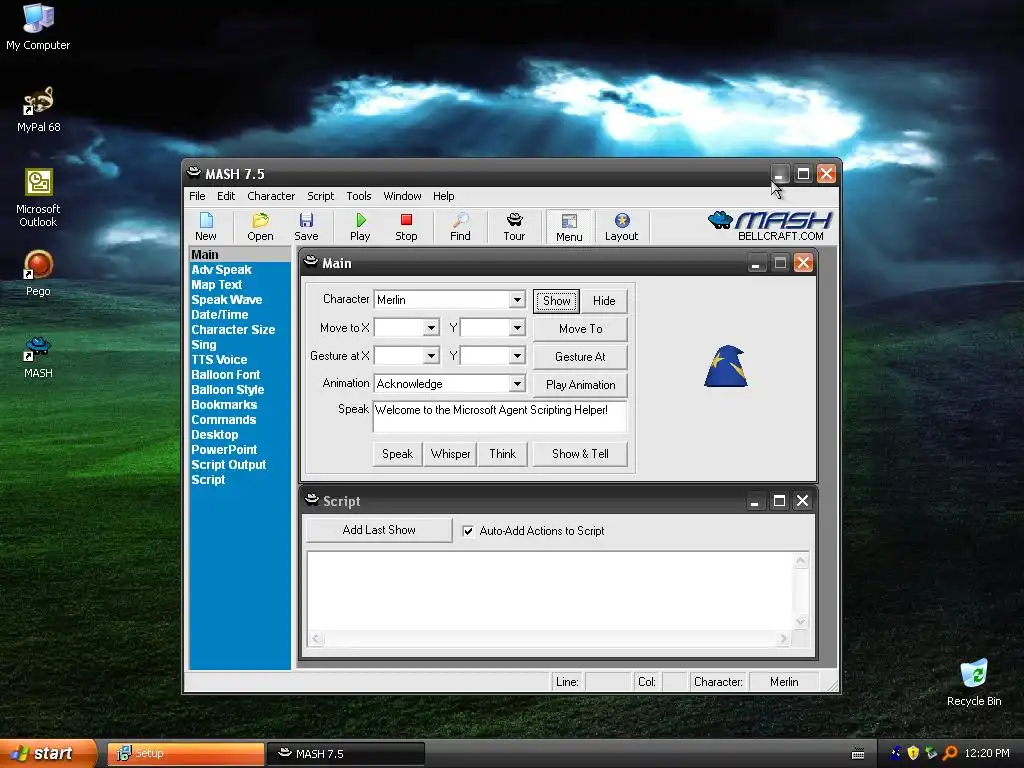Open the My Computer desktop icon
Image resolution: width=1024 pixels, height=768 pixels.
pyautogui.click(x=38, y=27)
